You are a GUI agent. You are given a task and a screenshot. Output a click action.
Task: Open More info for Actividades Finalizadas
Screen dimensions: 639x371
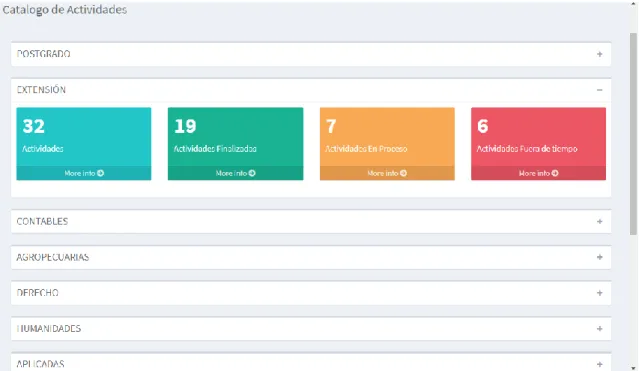coord(236,173)
